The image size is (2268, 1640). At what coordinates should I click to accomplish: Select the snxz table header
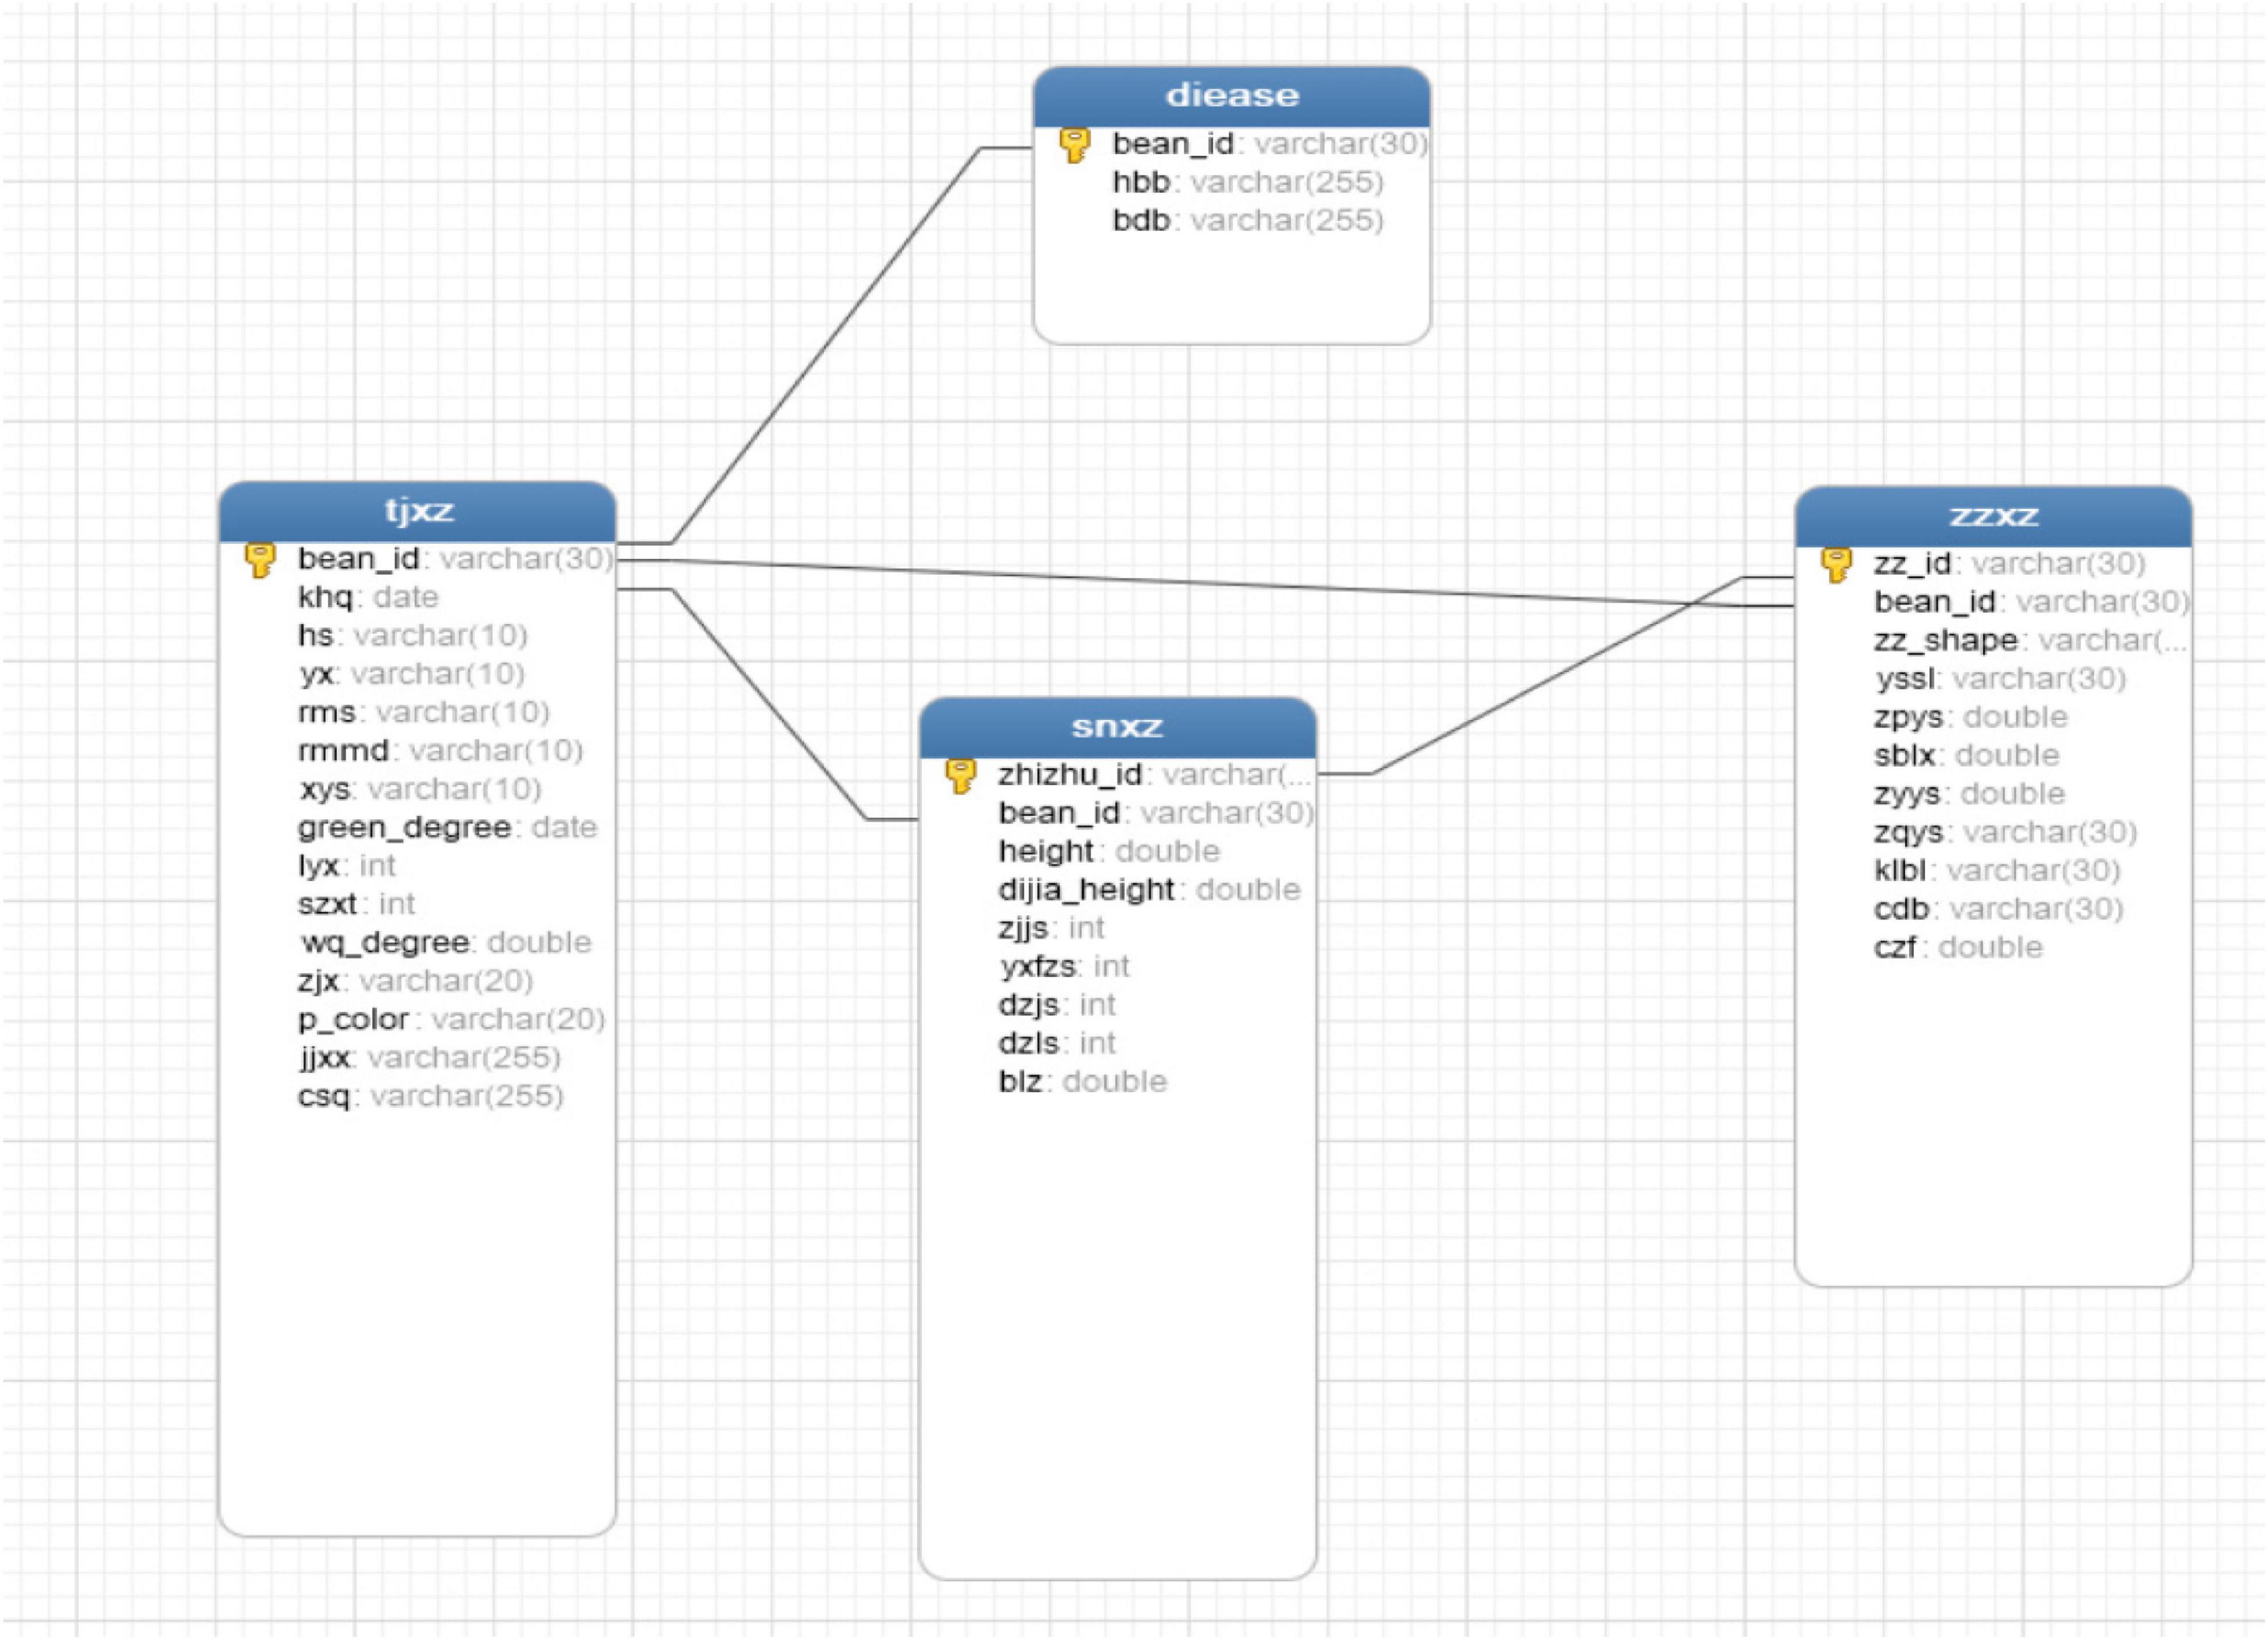[x=1117, y=727]
